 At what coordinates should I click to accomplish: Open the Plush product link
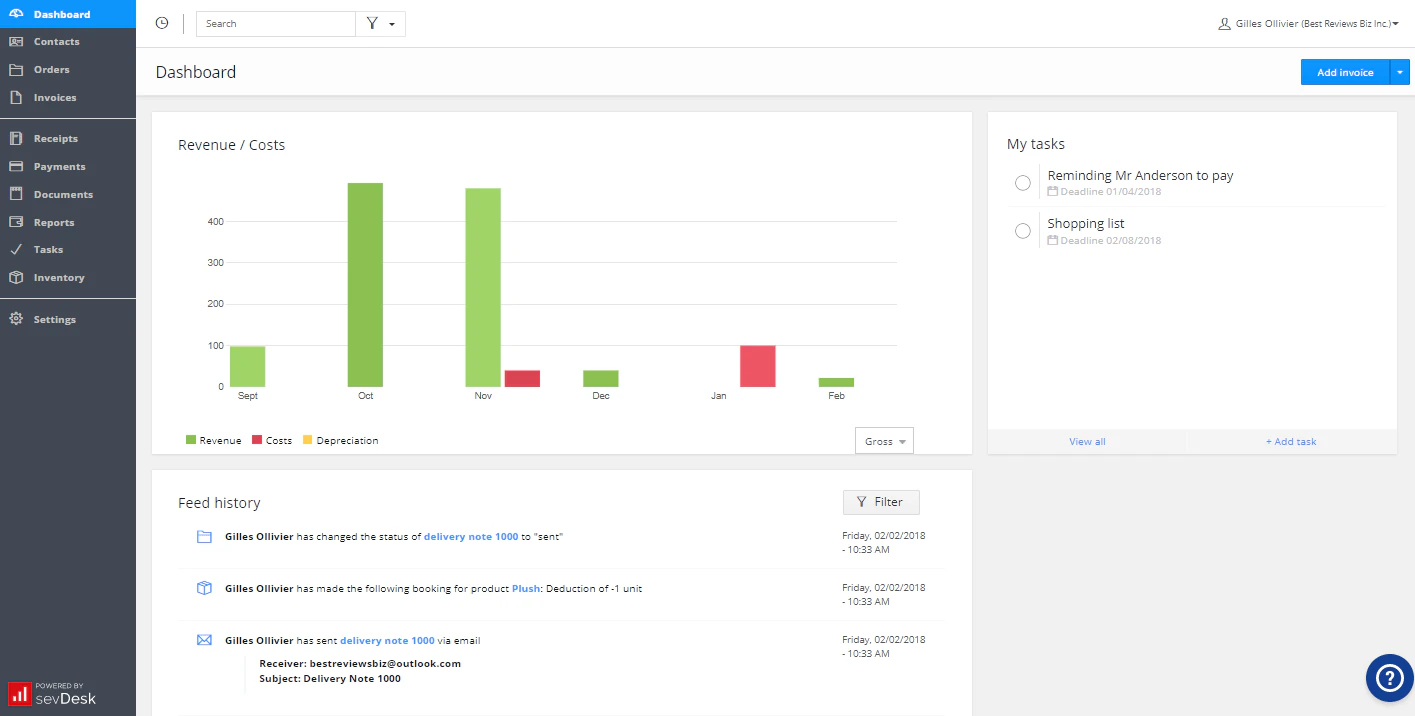[x=525, y=589]
